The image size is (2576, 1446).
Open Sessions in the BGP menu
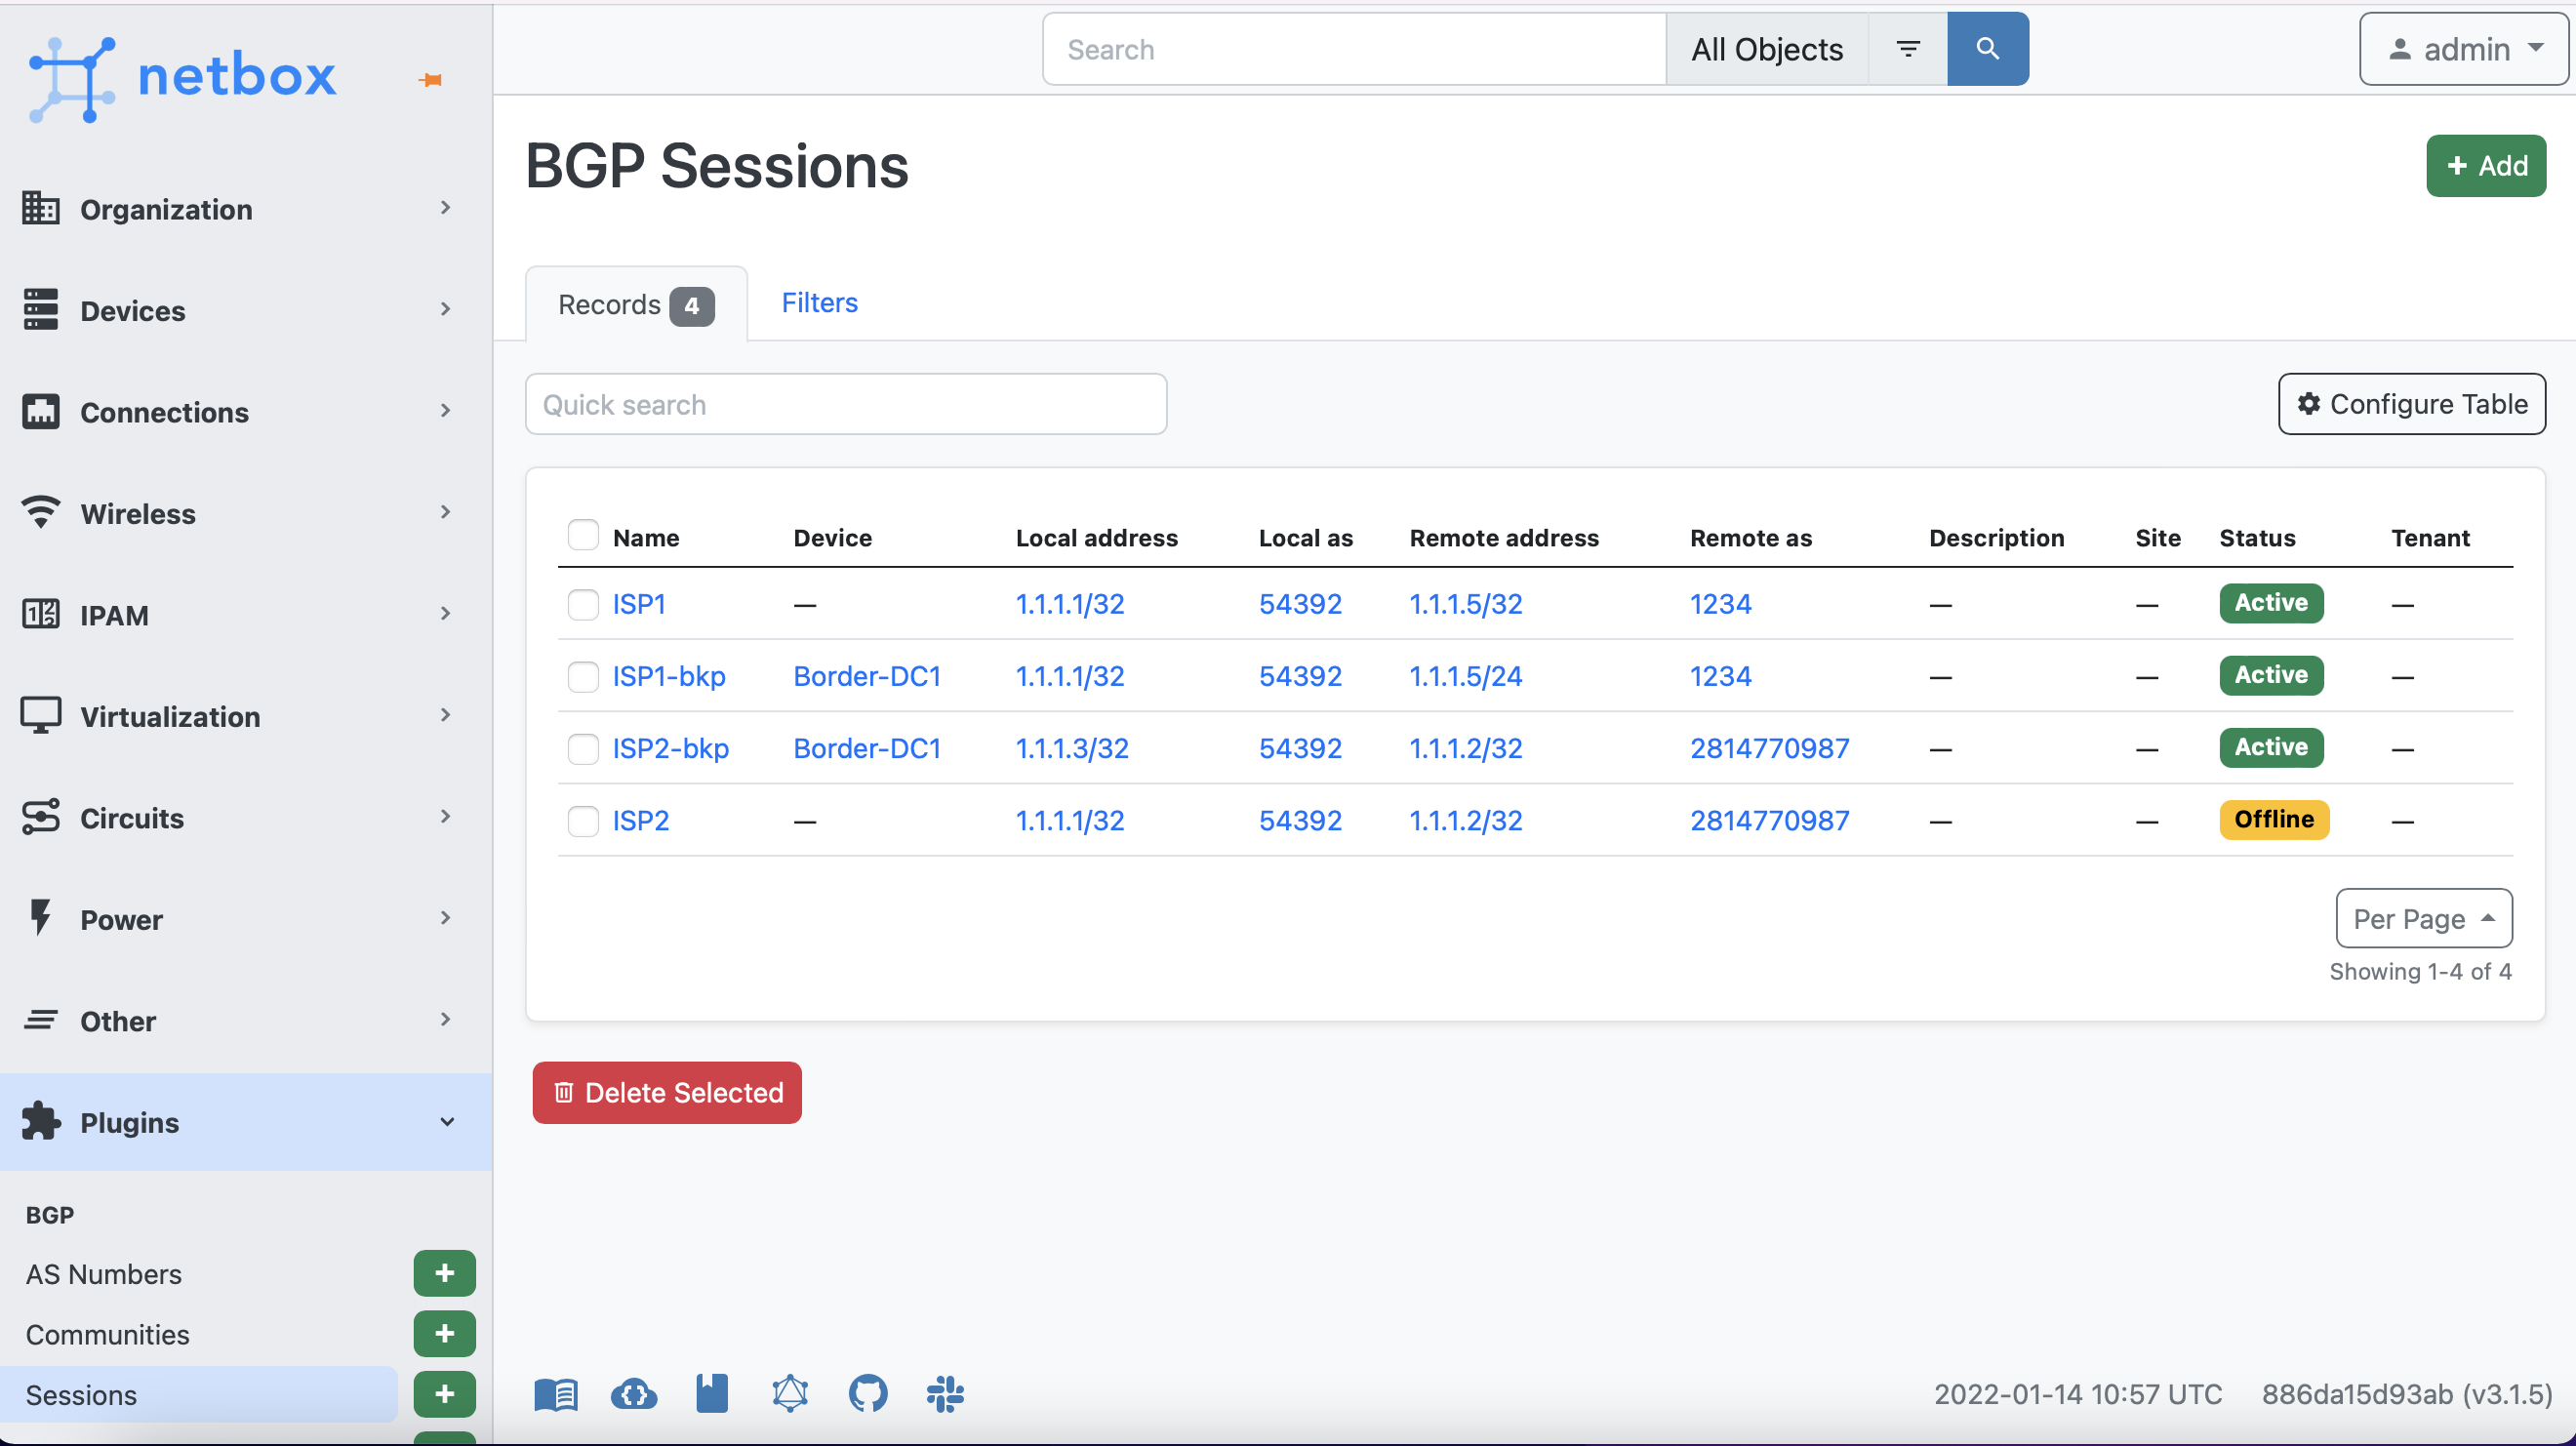pyautogui.click(x=82, y=1394)
